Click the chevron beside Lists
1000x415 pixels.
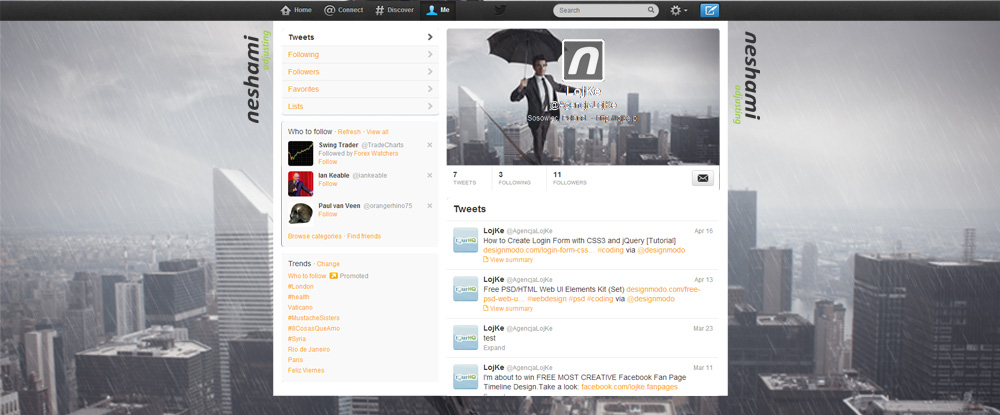430,106
